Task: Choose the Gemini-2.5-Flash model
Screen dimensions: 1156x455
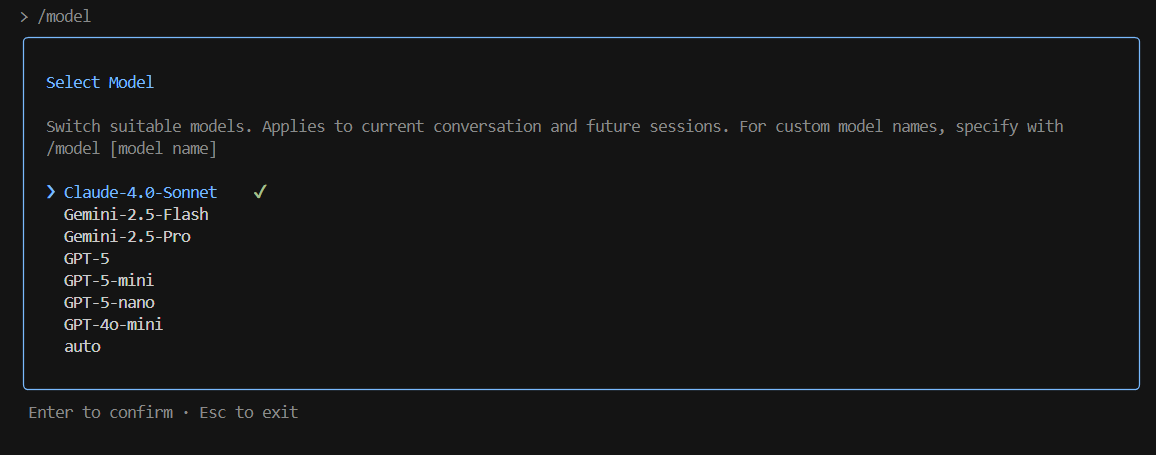Action: [x=136, y=214]
